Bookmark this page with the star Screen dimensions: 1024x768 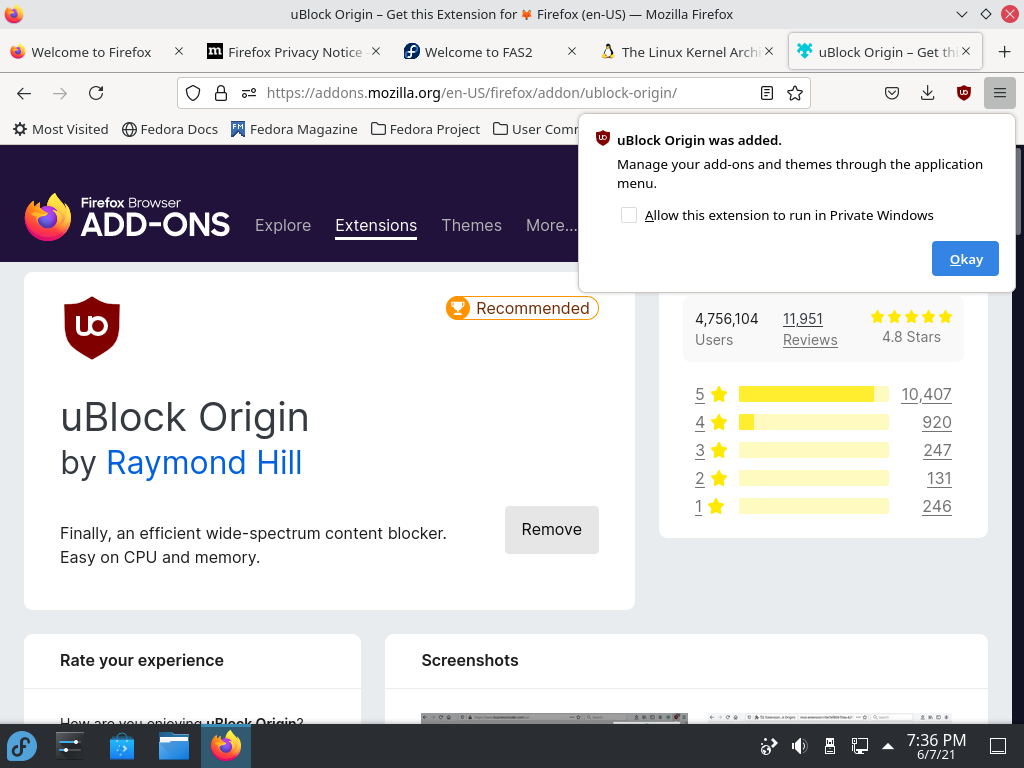pos(795,93)
